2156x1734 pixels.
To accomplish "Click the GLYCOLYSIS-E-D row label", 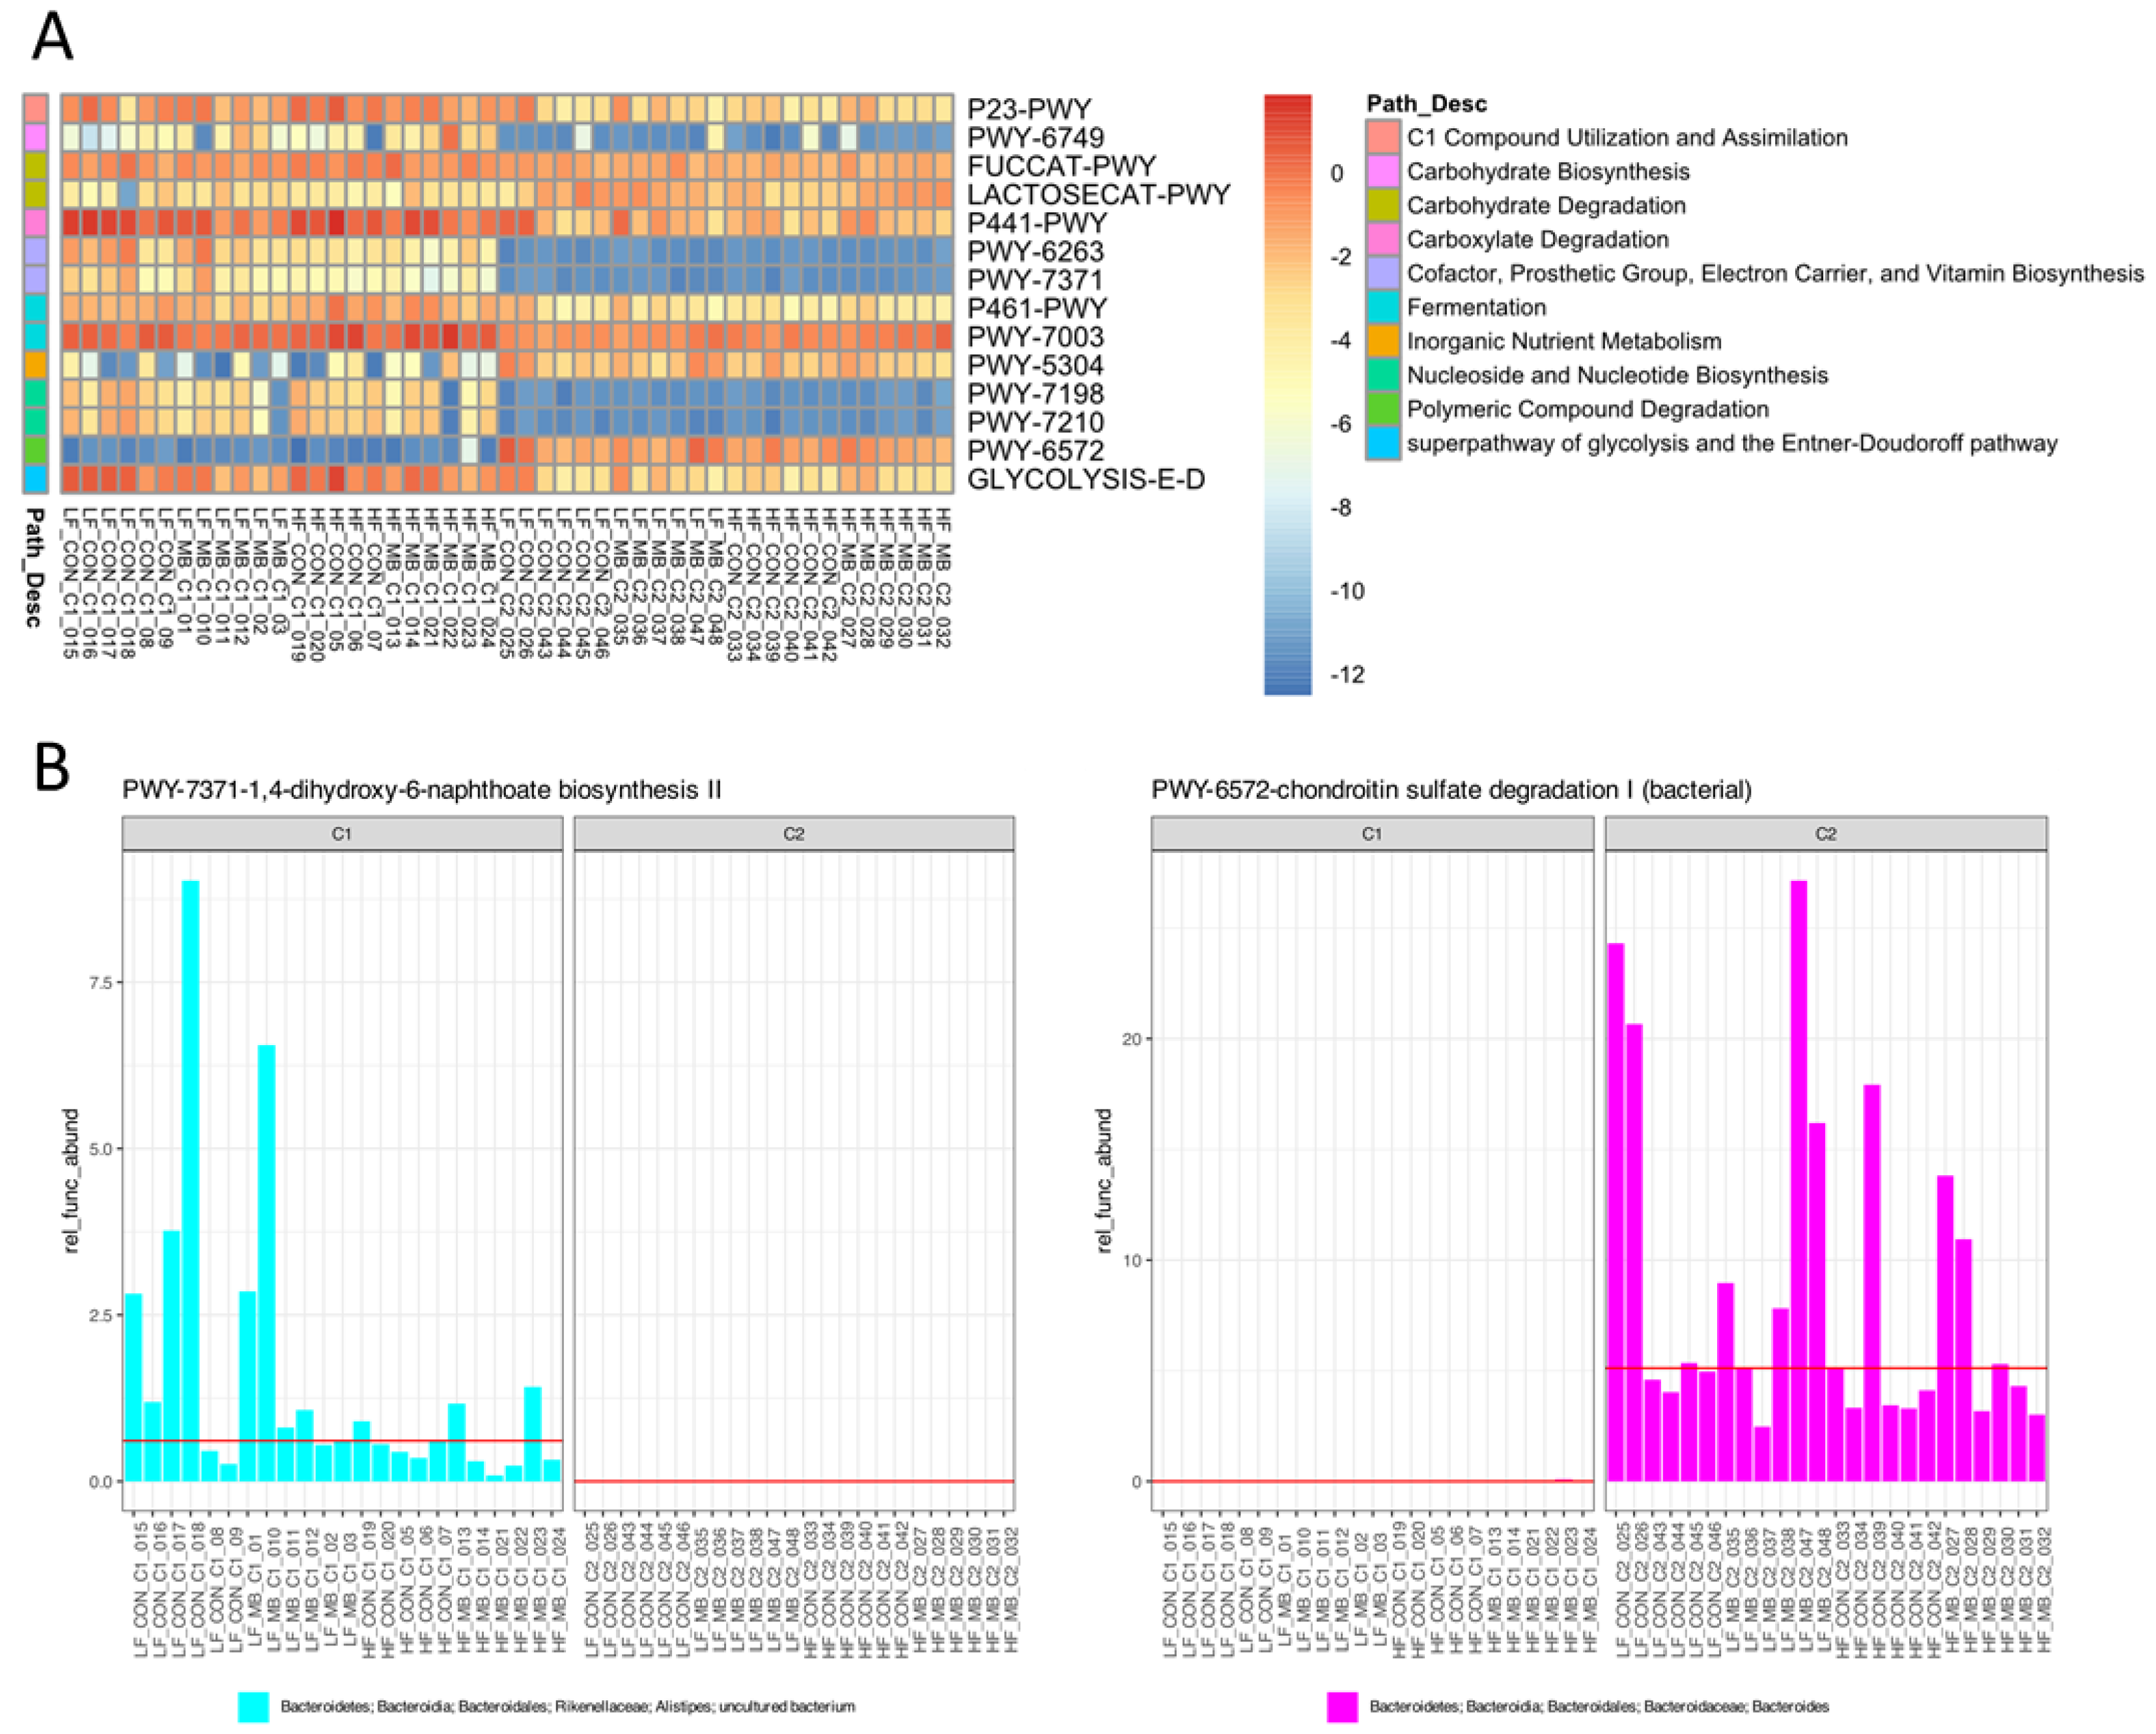I will pos(1085,480).
